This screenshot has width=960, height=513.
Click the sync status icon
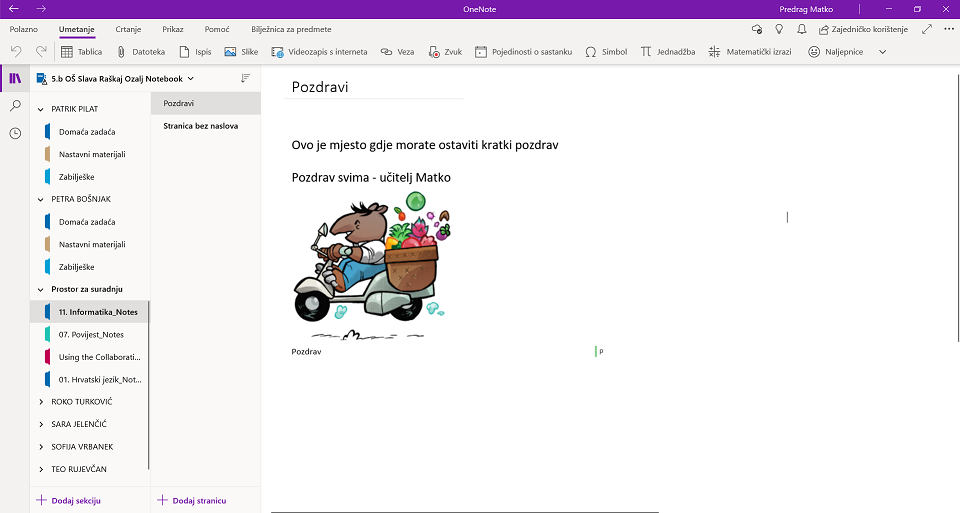pos(757,29)
